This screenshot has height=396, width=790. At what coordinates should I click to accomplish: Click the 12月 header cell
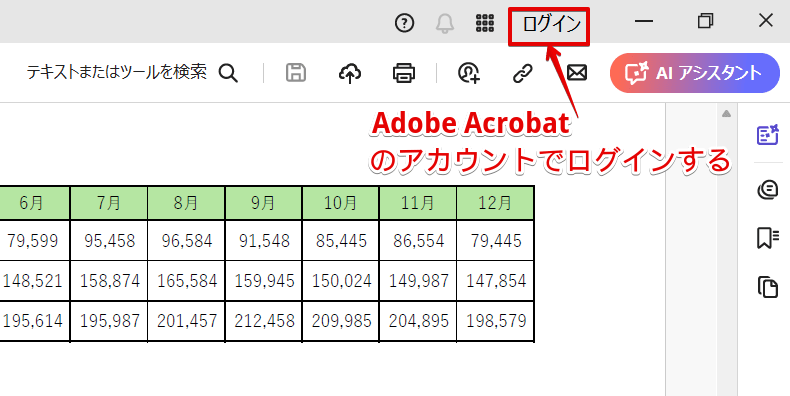click(x=496, y=203)
